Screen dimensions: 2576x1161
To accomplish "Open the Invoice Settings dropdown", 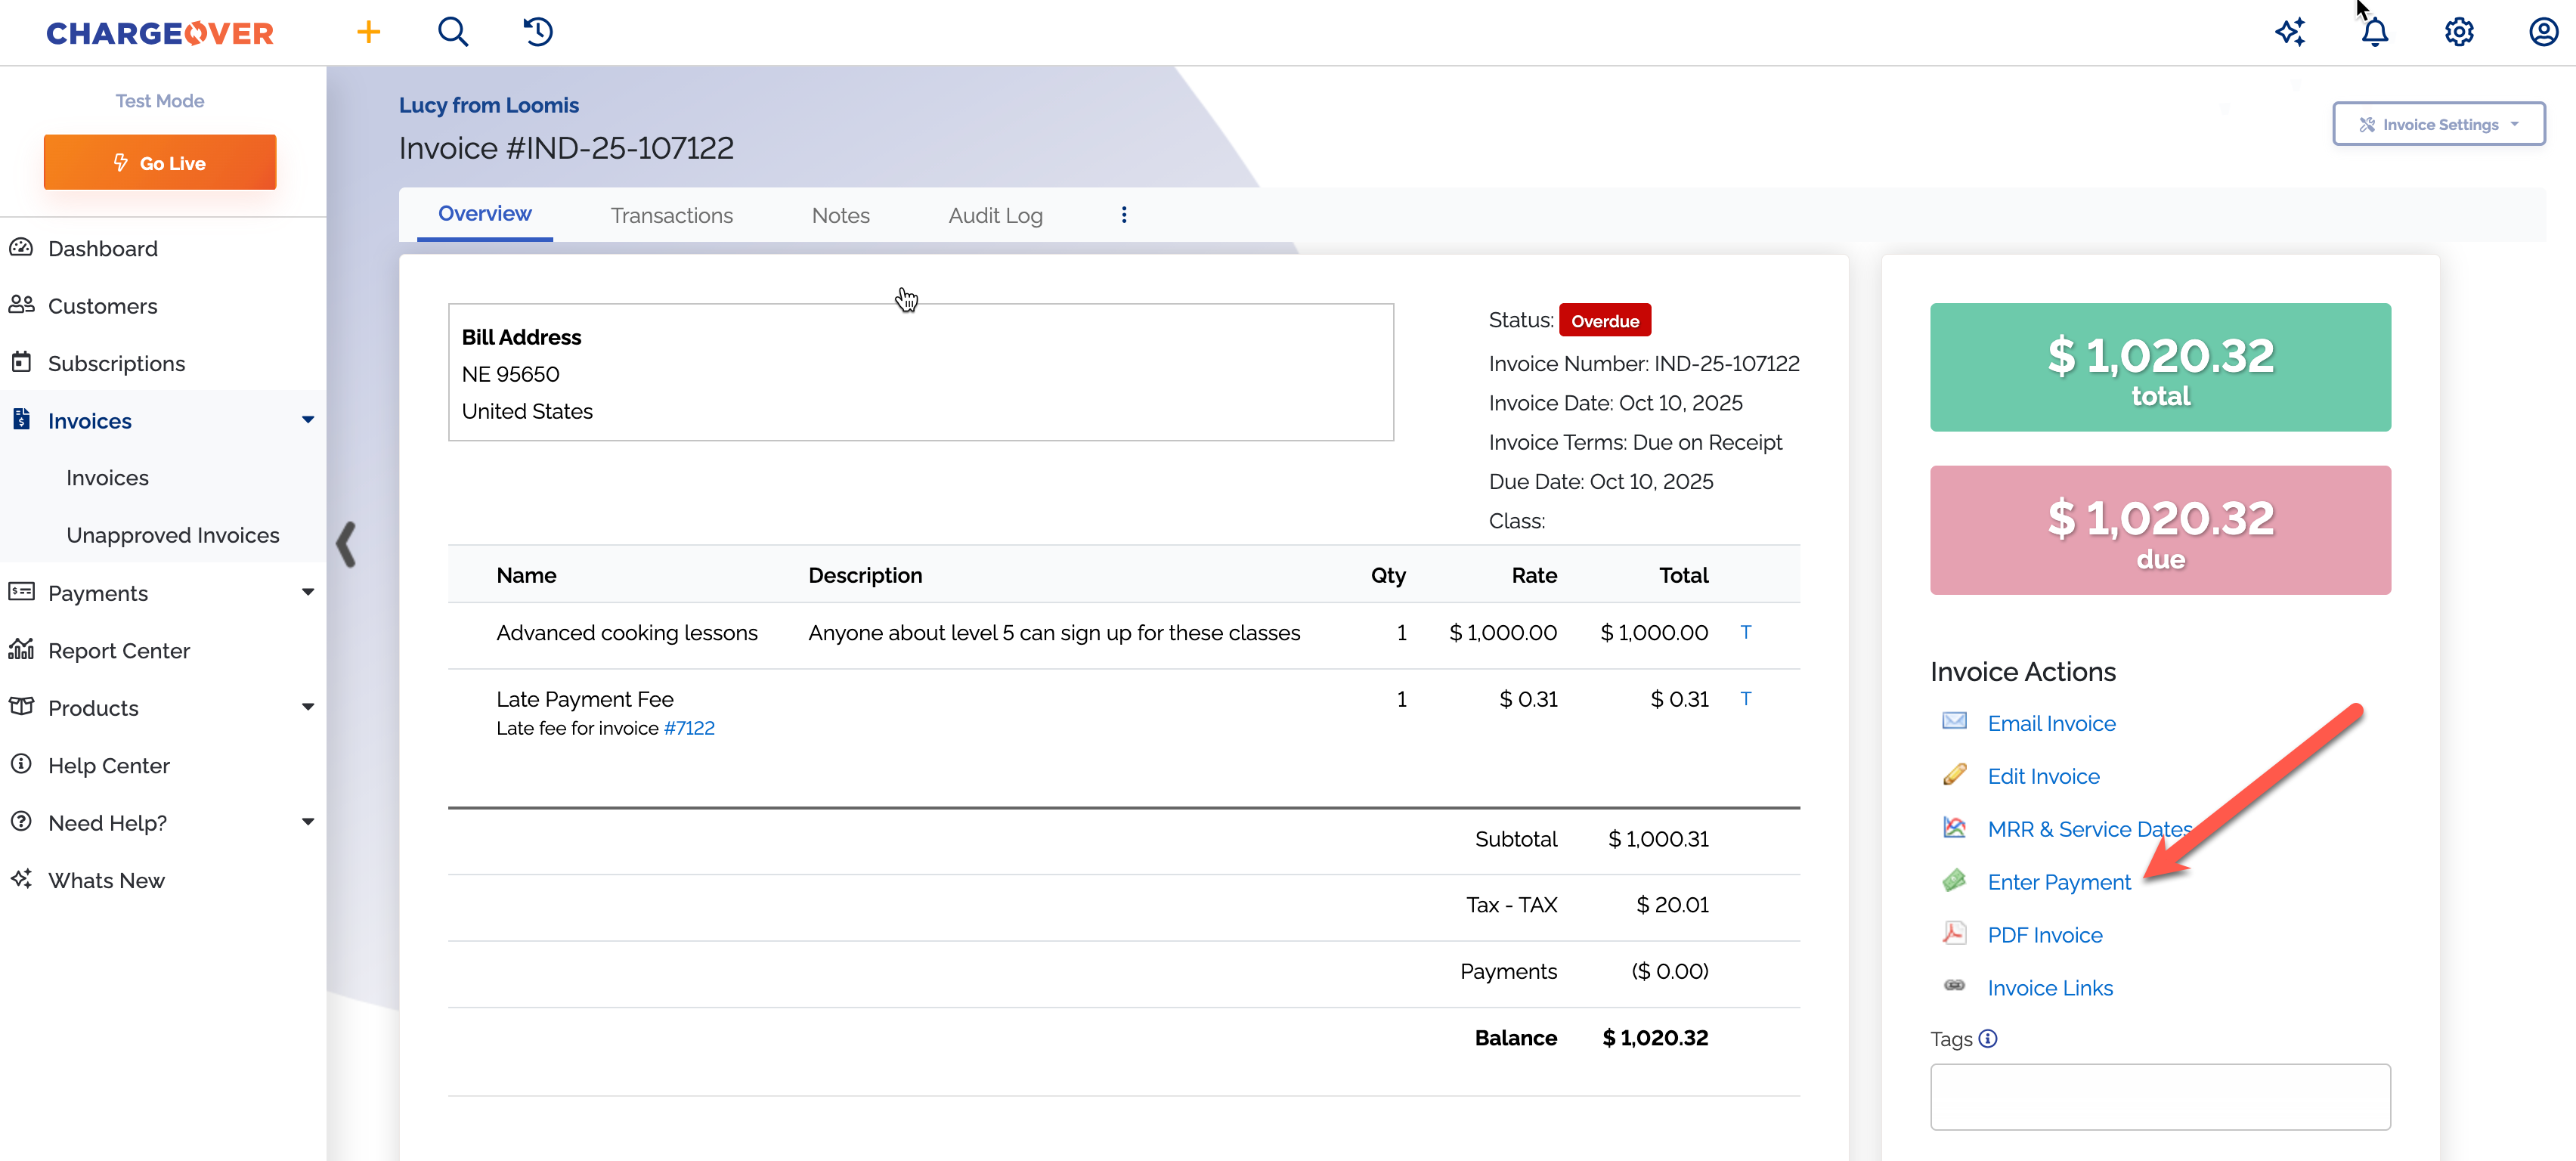I will click(2438, 124).
